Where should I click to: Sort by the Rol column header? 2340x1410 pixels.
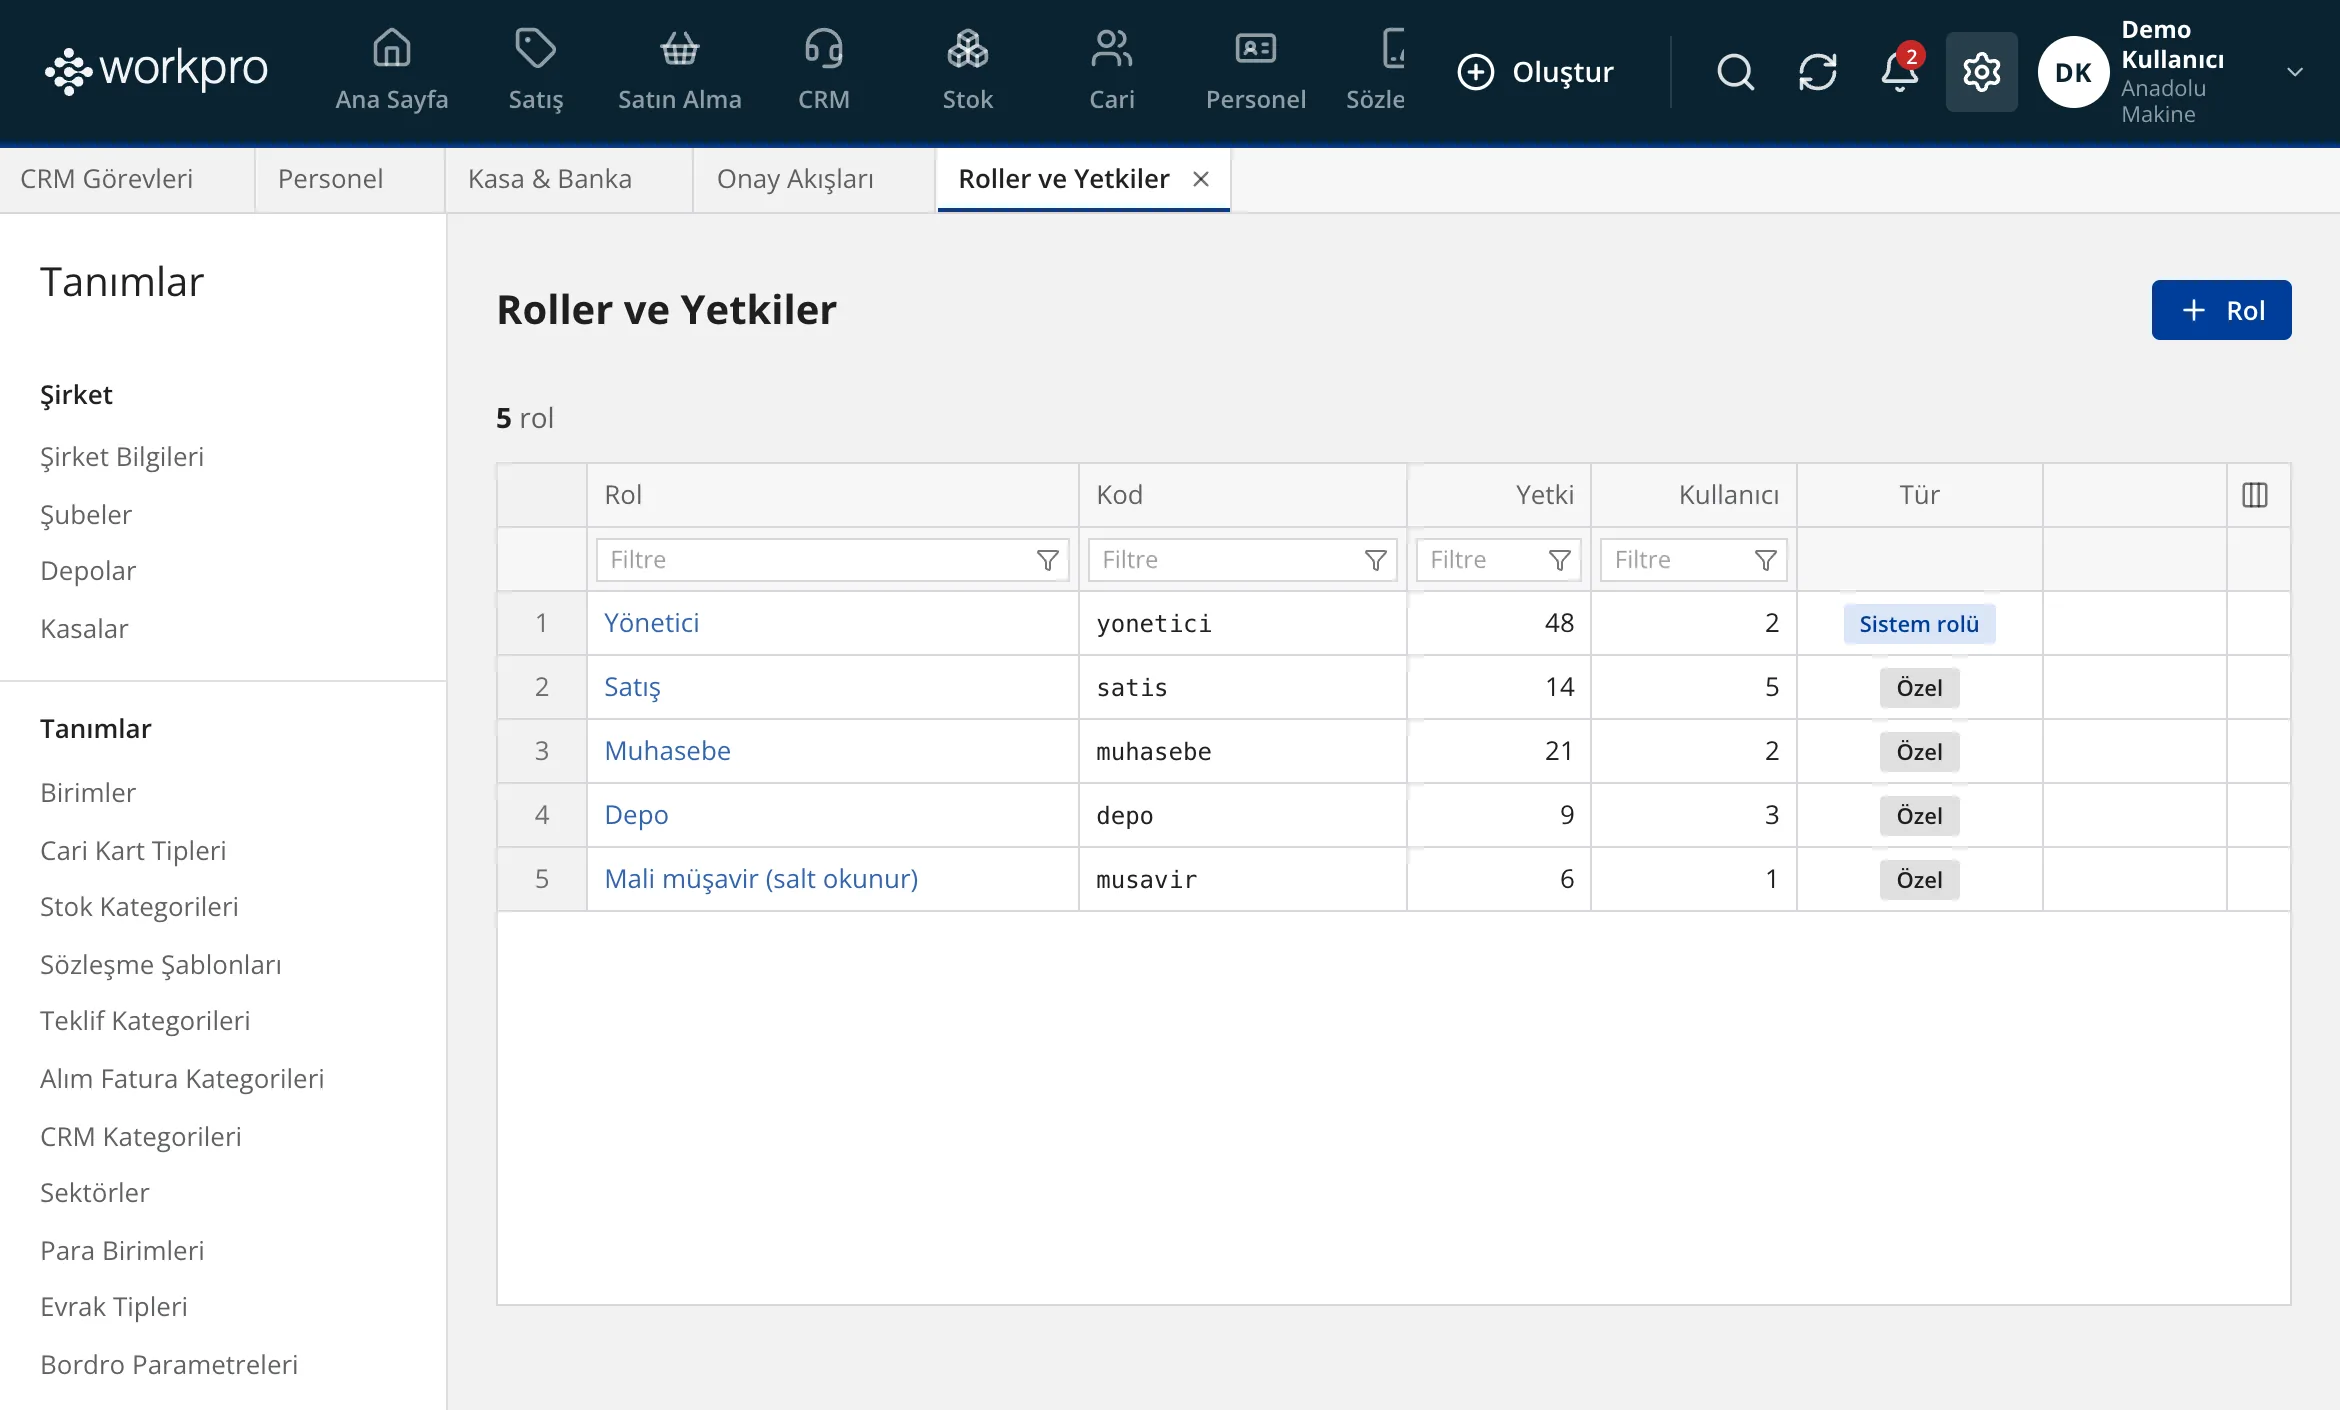833,495
